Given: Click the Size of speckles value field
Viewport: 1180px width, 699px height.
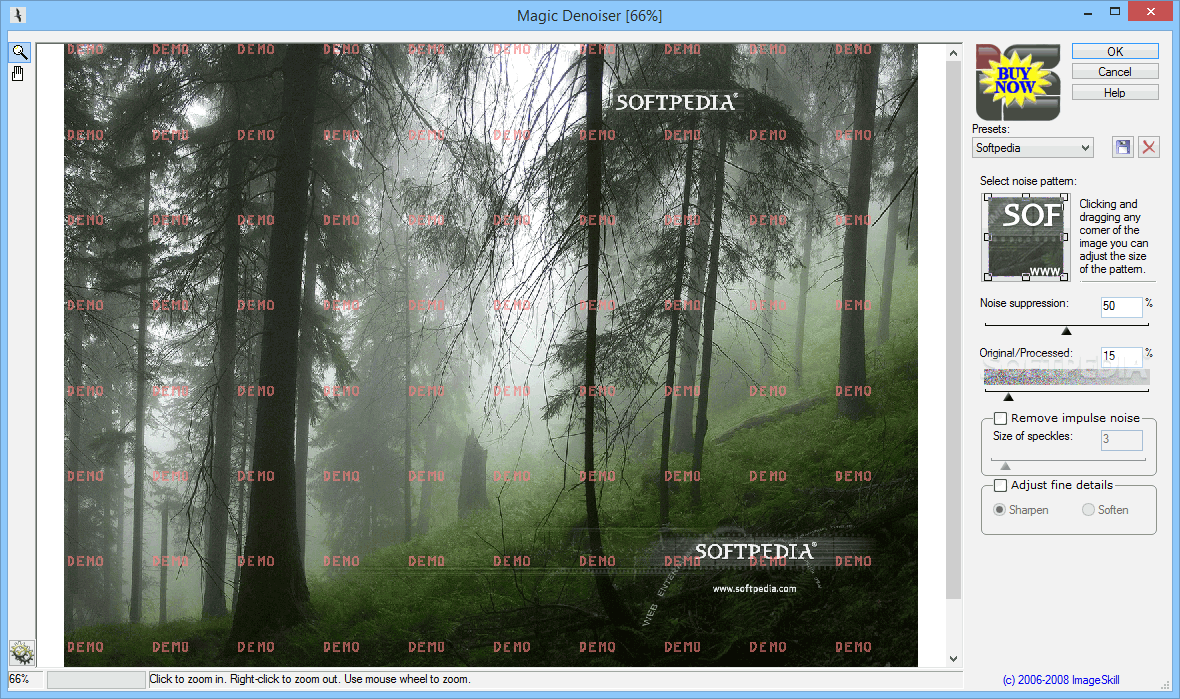Looking at the screenshot, I should [1121, 439].
